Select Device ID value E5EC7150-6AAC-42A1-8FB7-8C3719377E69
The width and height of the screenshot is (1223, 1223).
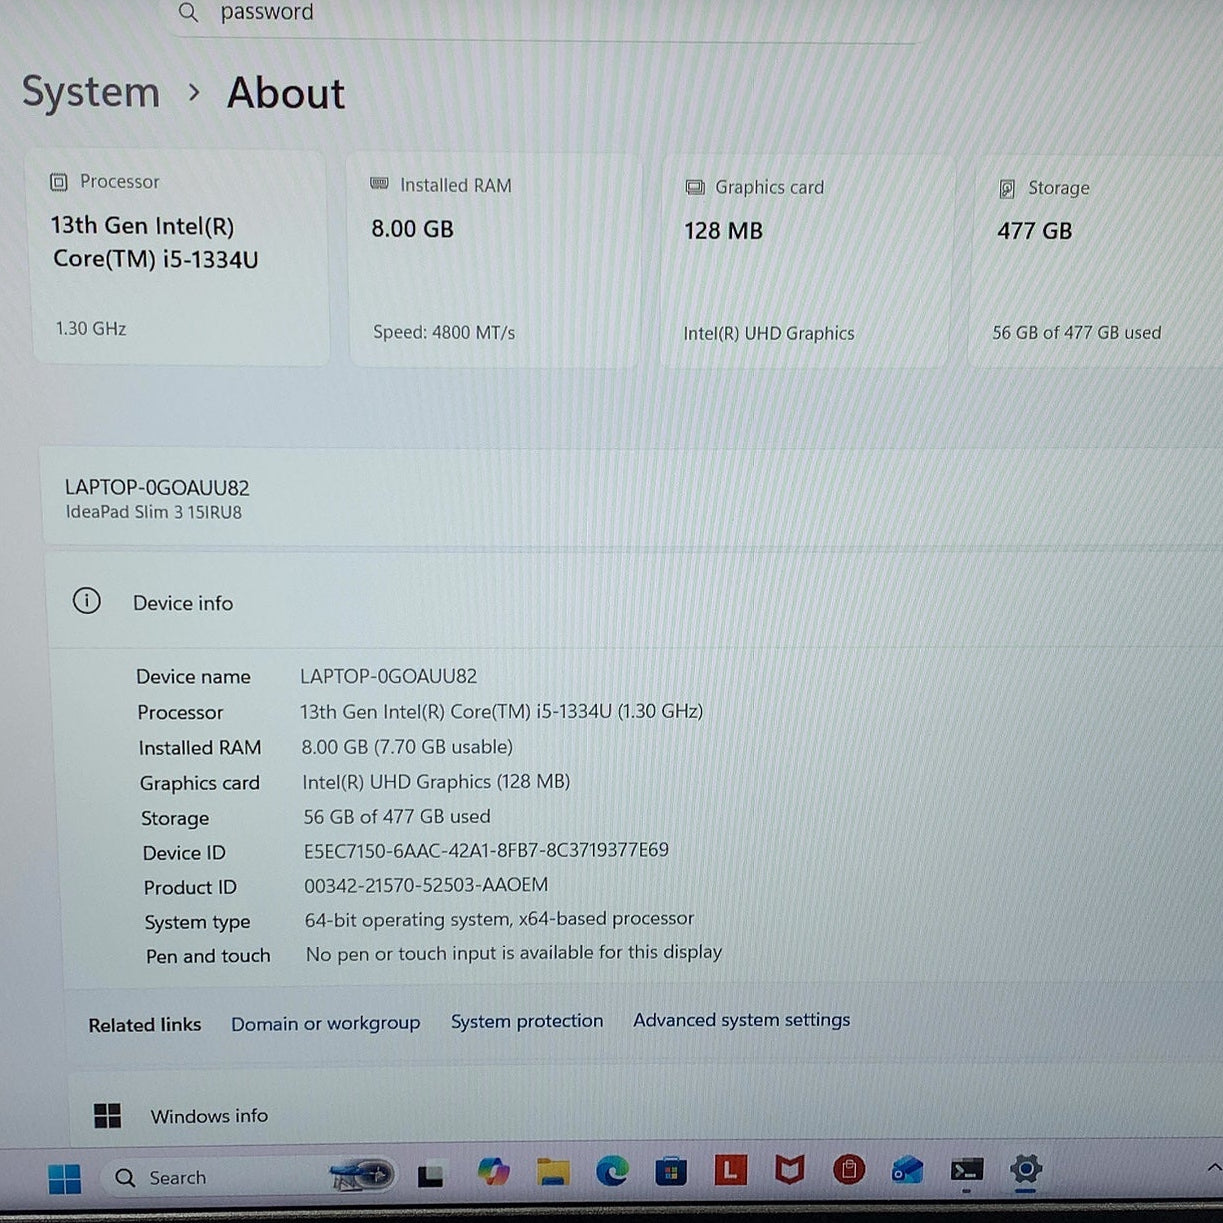[486, 850]
